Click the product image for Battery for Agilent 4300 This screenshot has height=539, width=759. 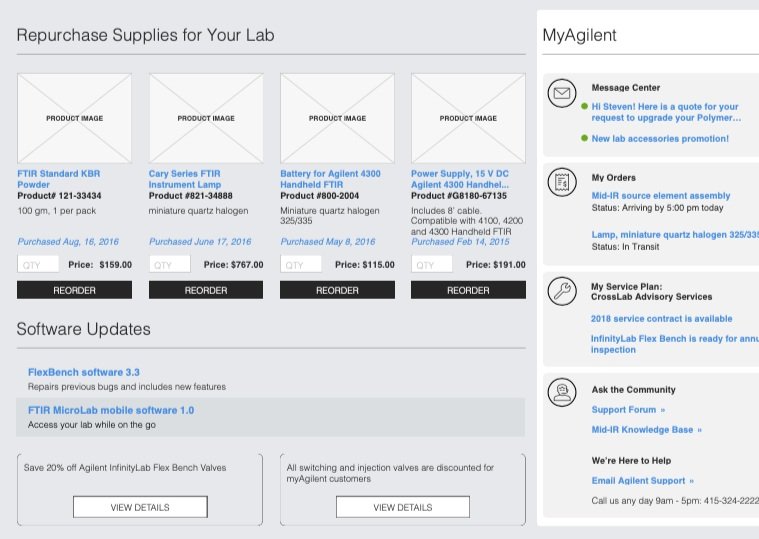pyautogui.click(x=337, y=118)
